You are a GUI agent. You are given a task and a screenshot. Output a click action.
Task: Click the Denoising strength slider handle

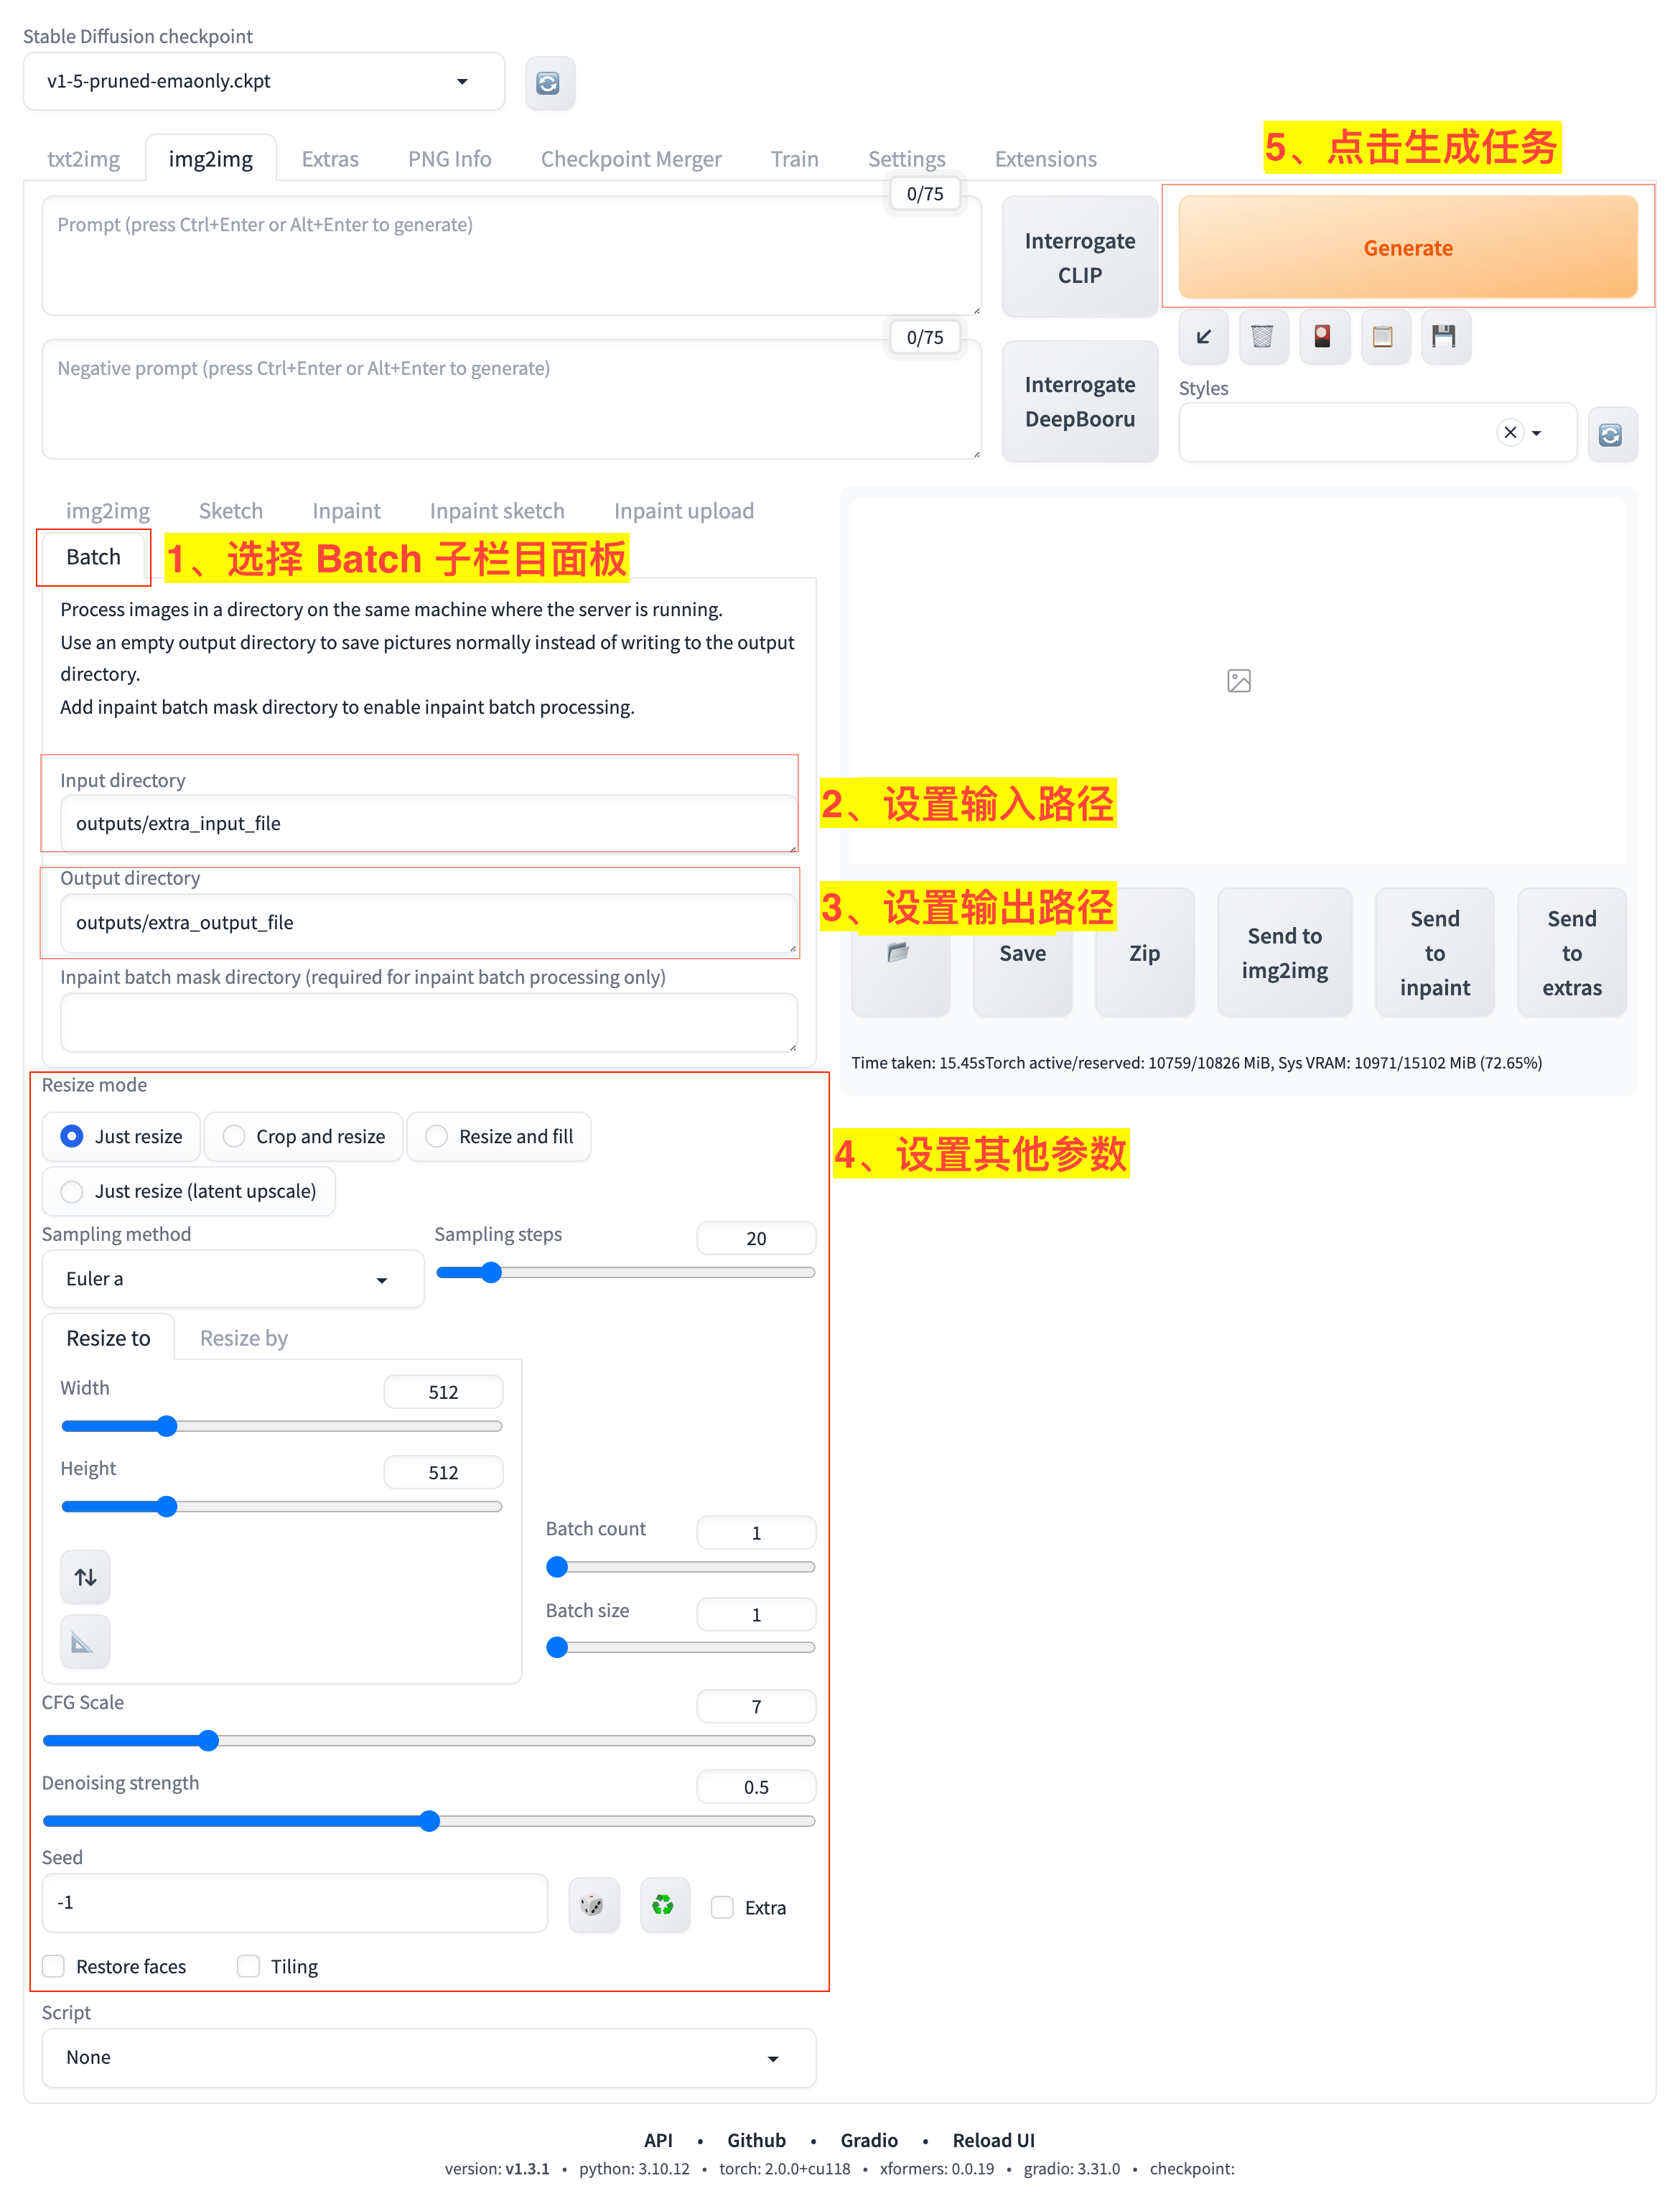tap(430, 1821)
